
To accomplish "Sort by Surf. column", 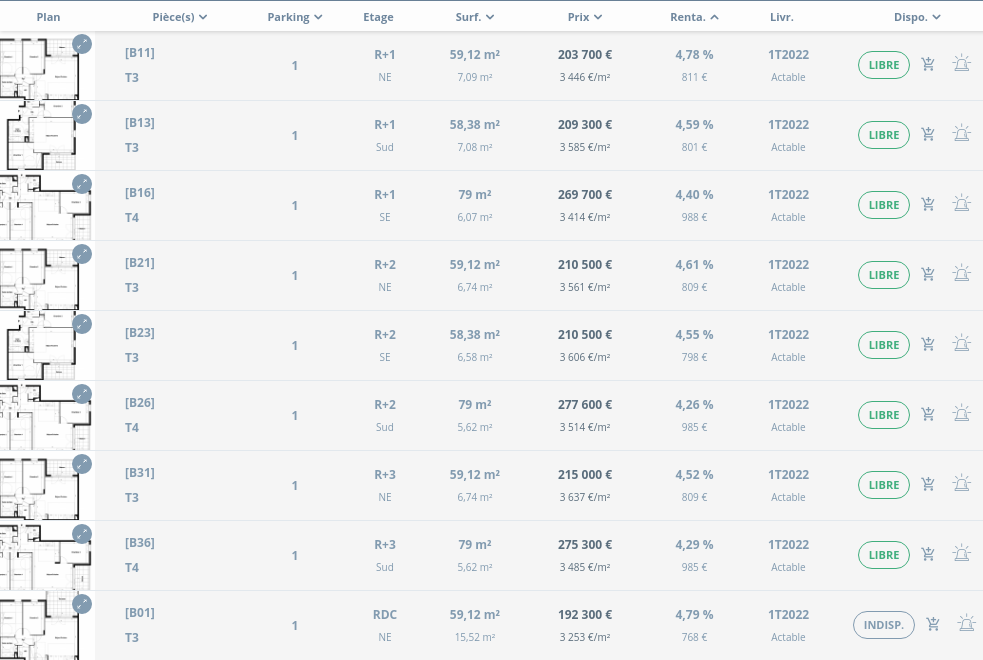I will (475, 17).
